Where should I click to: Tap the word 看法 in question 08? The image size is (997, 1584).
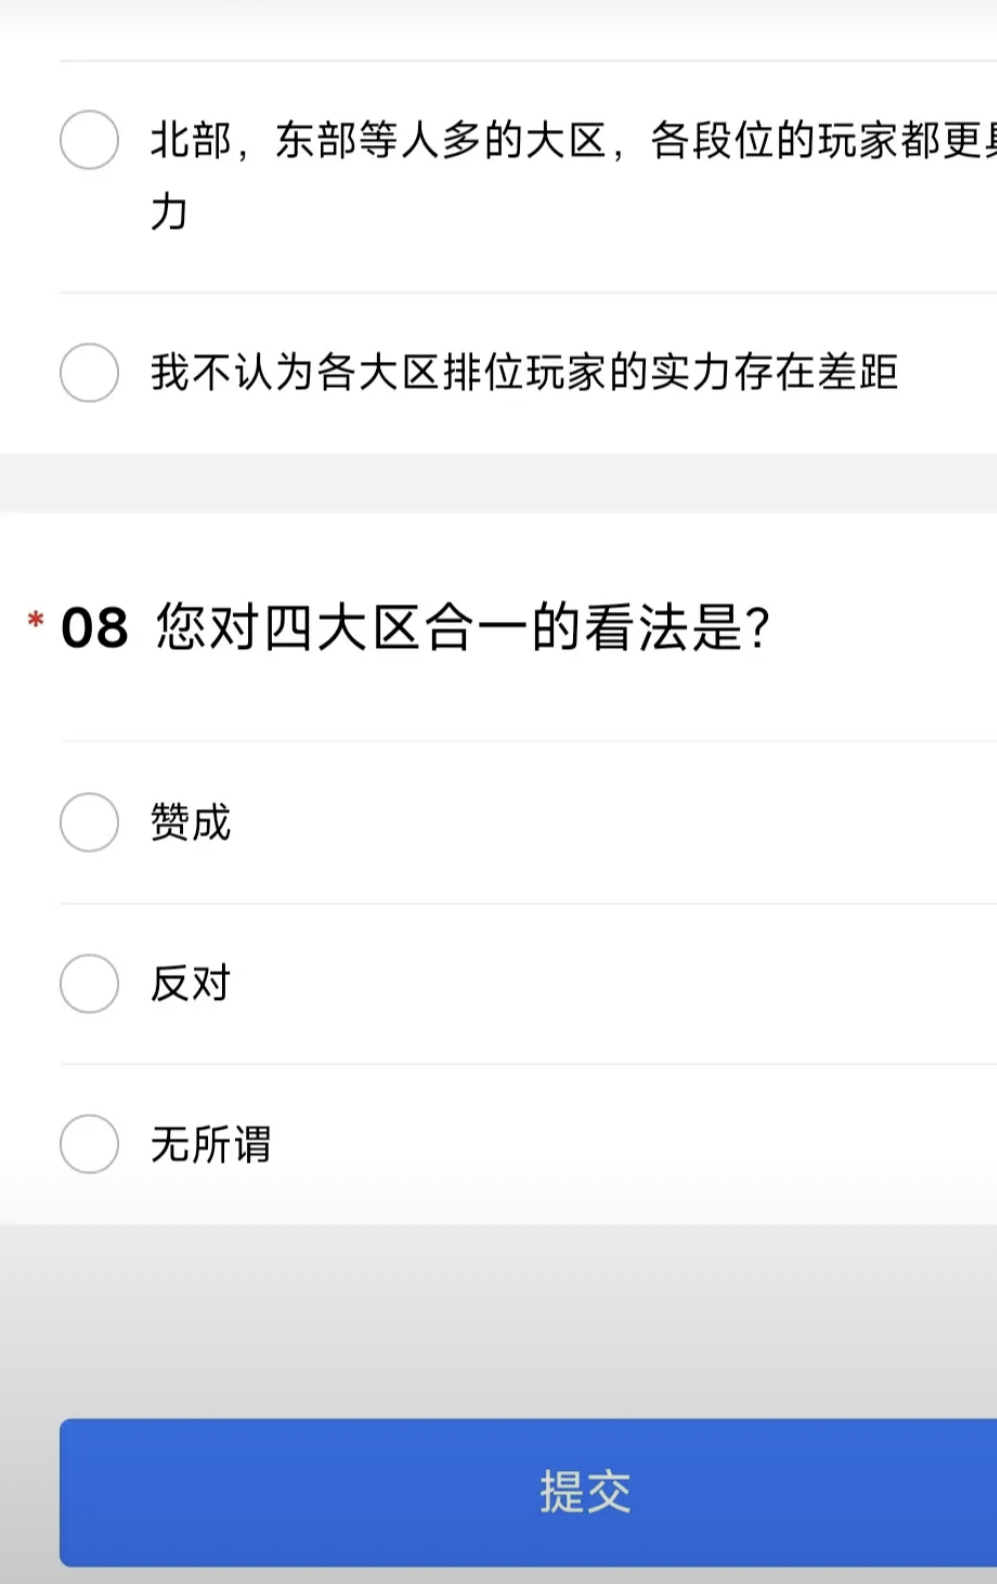[635, 628]
